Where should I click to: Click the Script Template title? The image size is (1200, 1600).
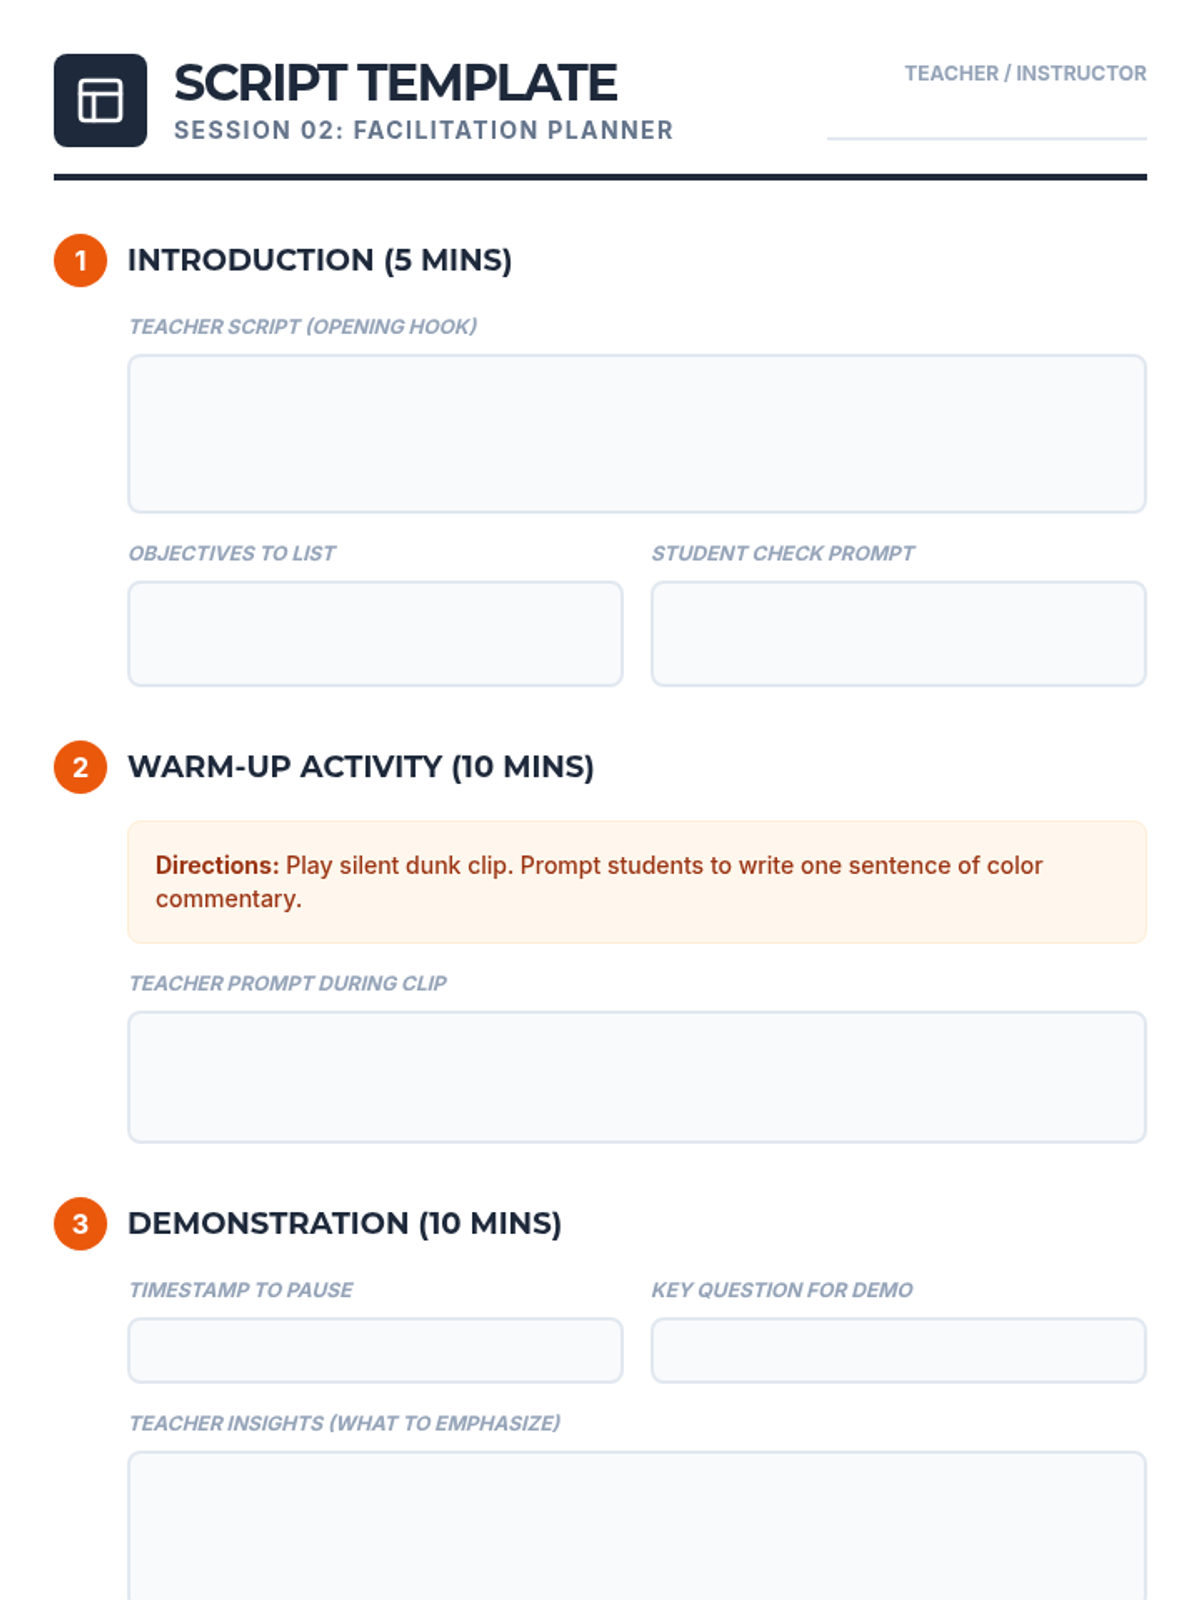(x=396, y=83)
